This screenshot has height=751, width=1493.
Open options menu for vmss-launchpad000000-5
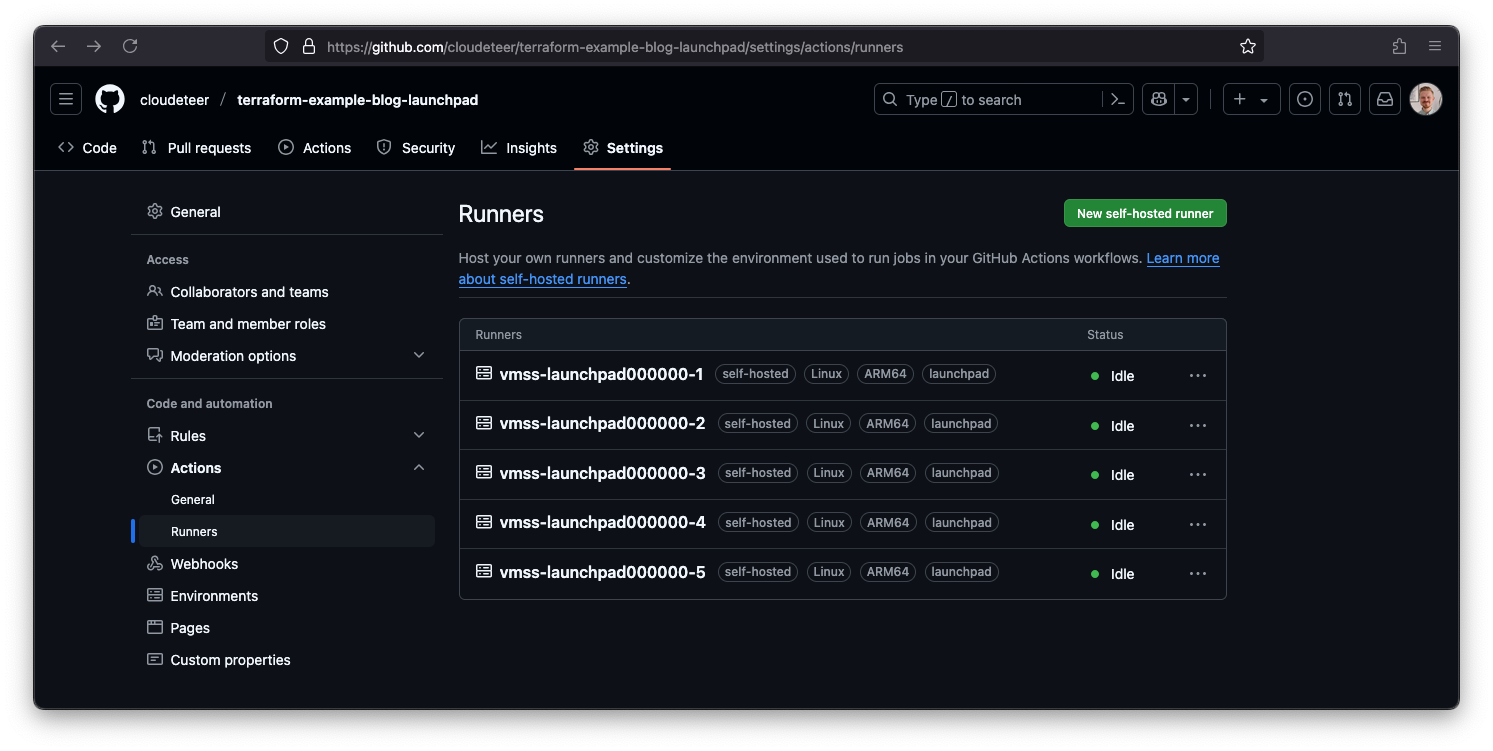[x=1198, y=574]
